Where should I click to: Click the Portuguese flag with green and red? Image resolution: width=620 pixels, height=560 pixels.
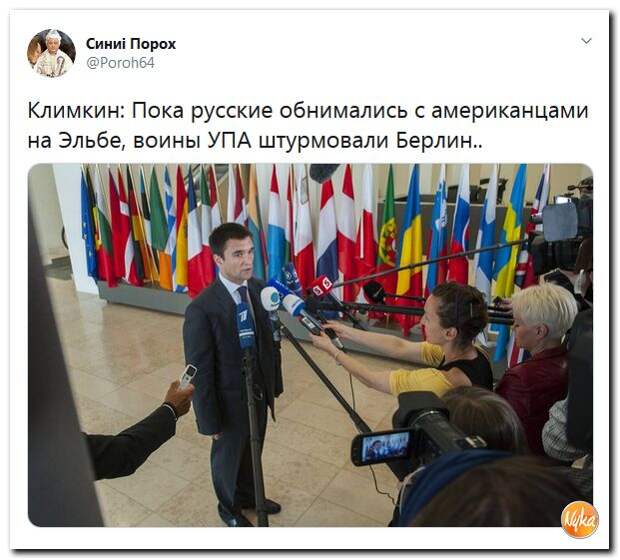click(x=386, y=237)
